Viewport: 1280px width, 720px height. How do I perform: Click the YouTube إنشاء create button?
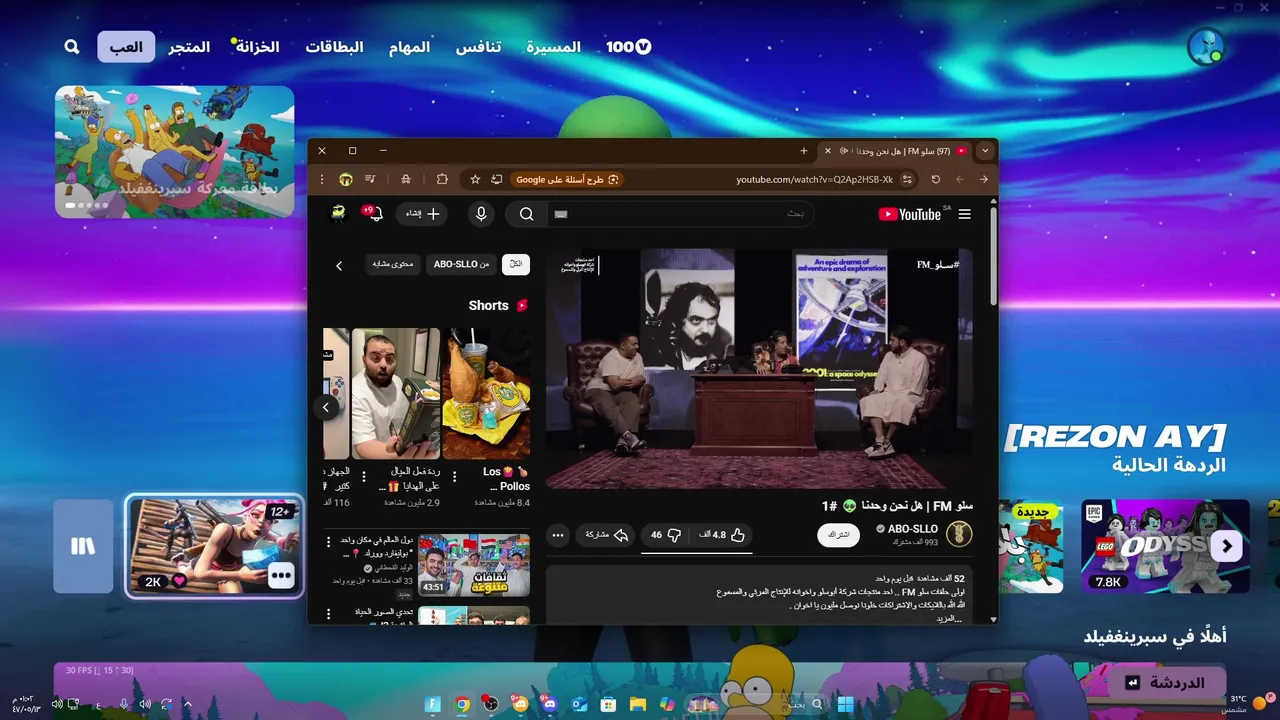tap(421, 214)
